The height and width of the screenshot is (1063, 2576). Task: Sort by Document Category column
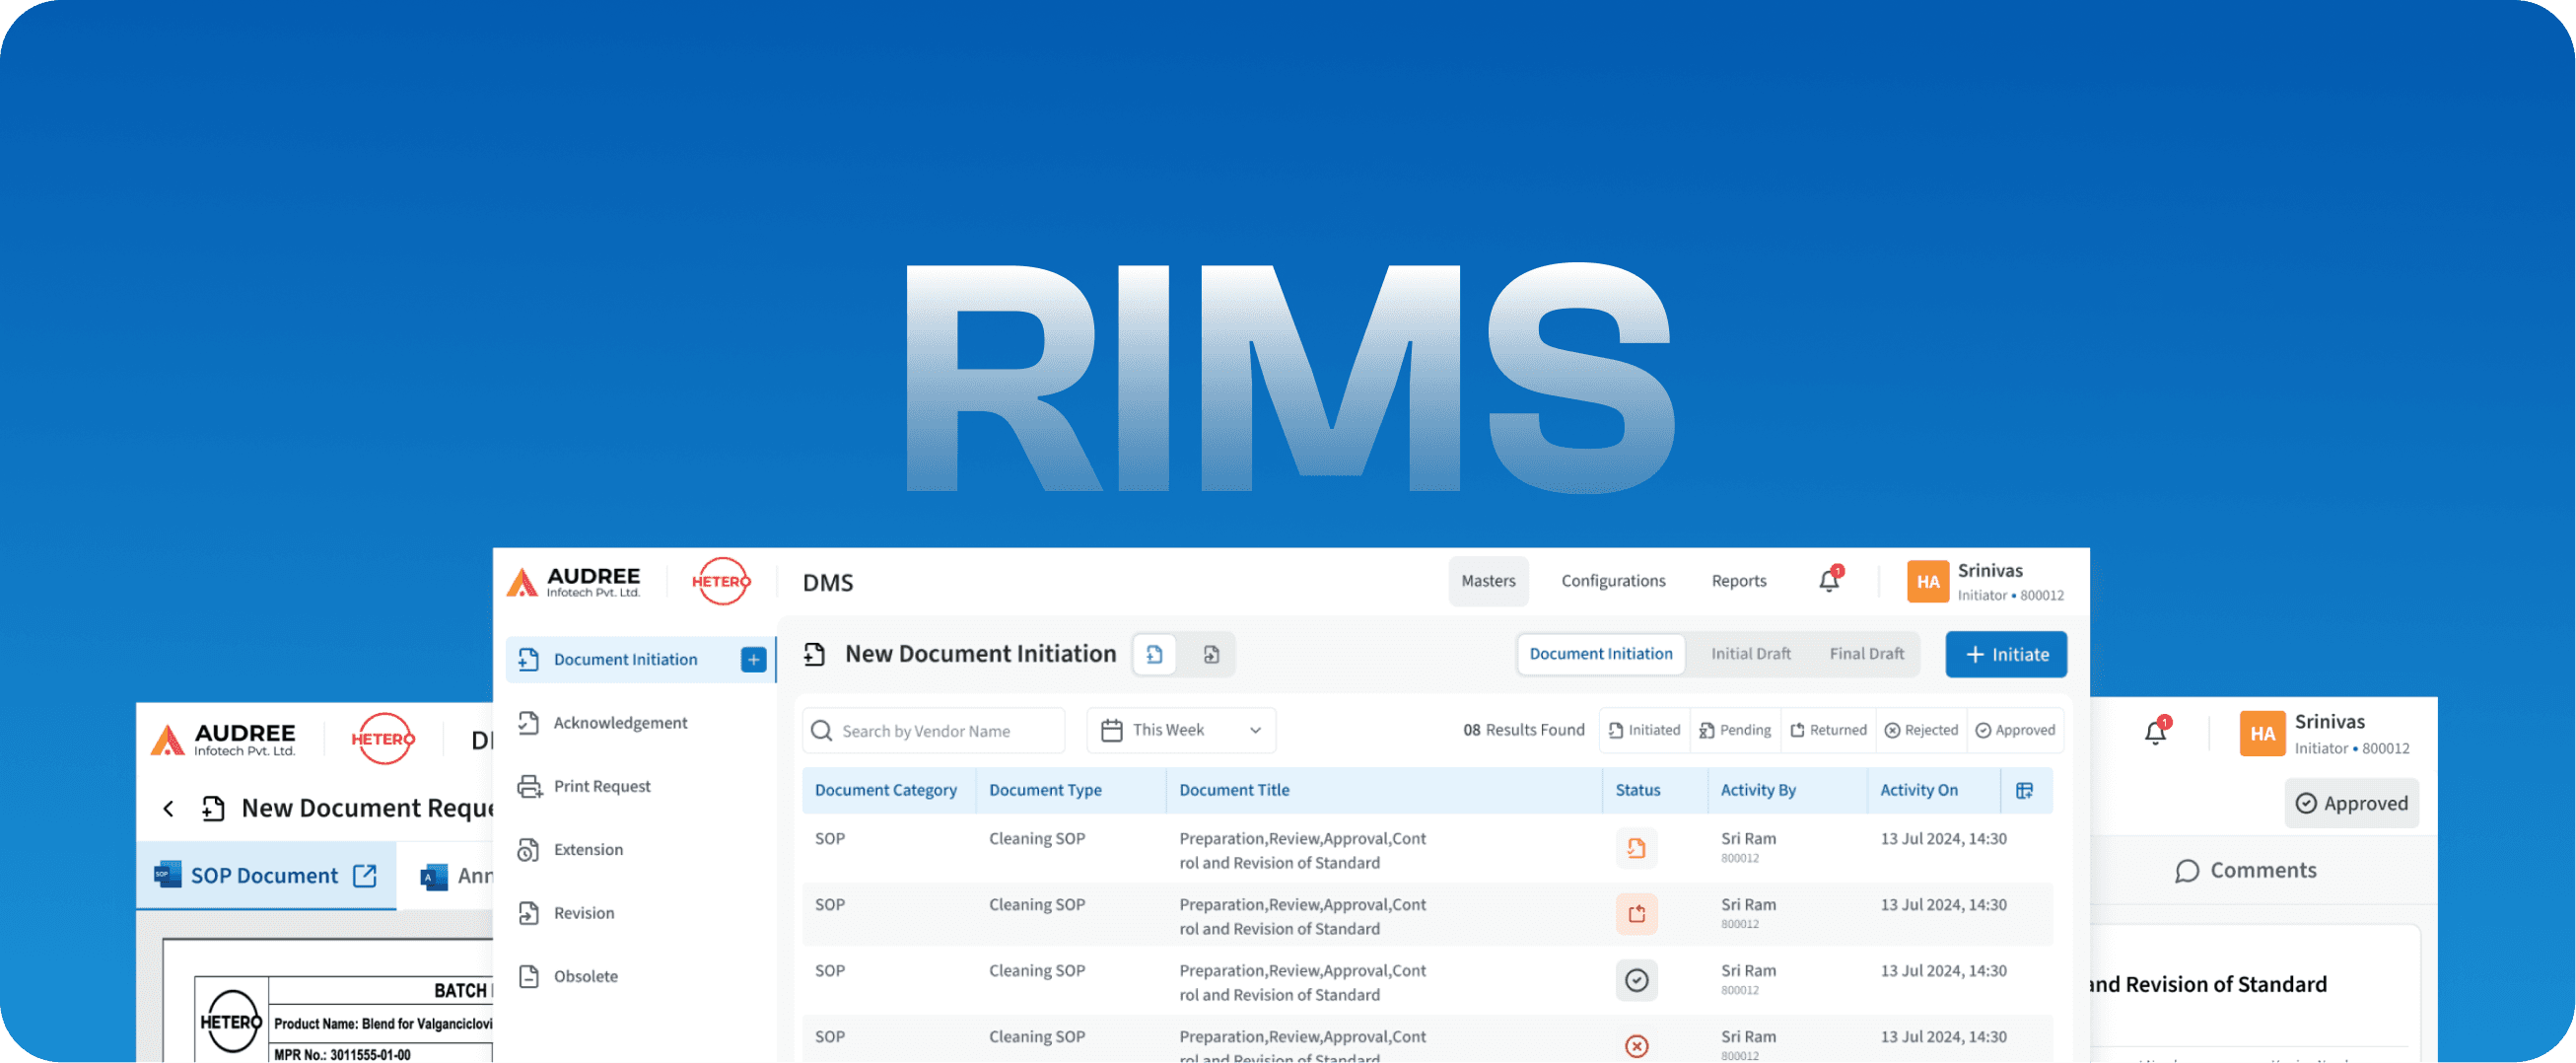[x=885, y=790]
